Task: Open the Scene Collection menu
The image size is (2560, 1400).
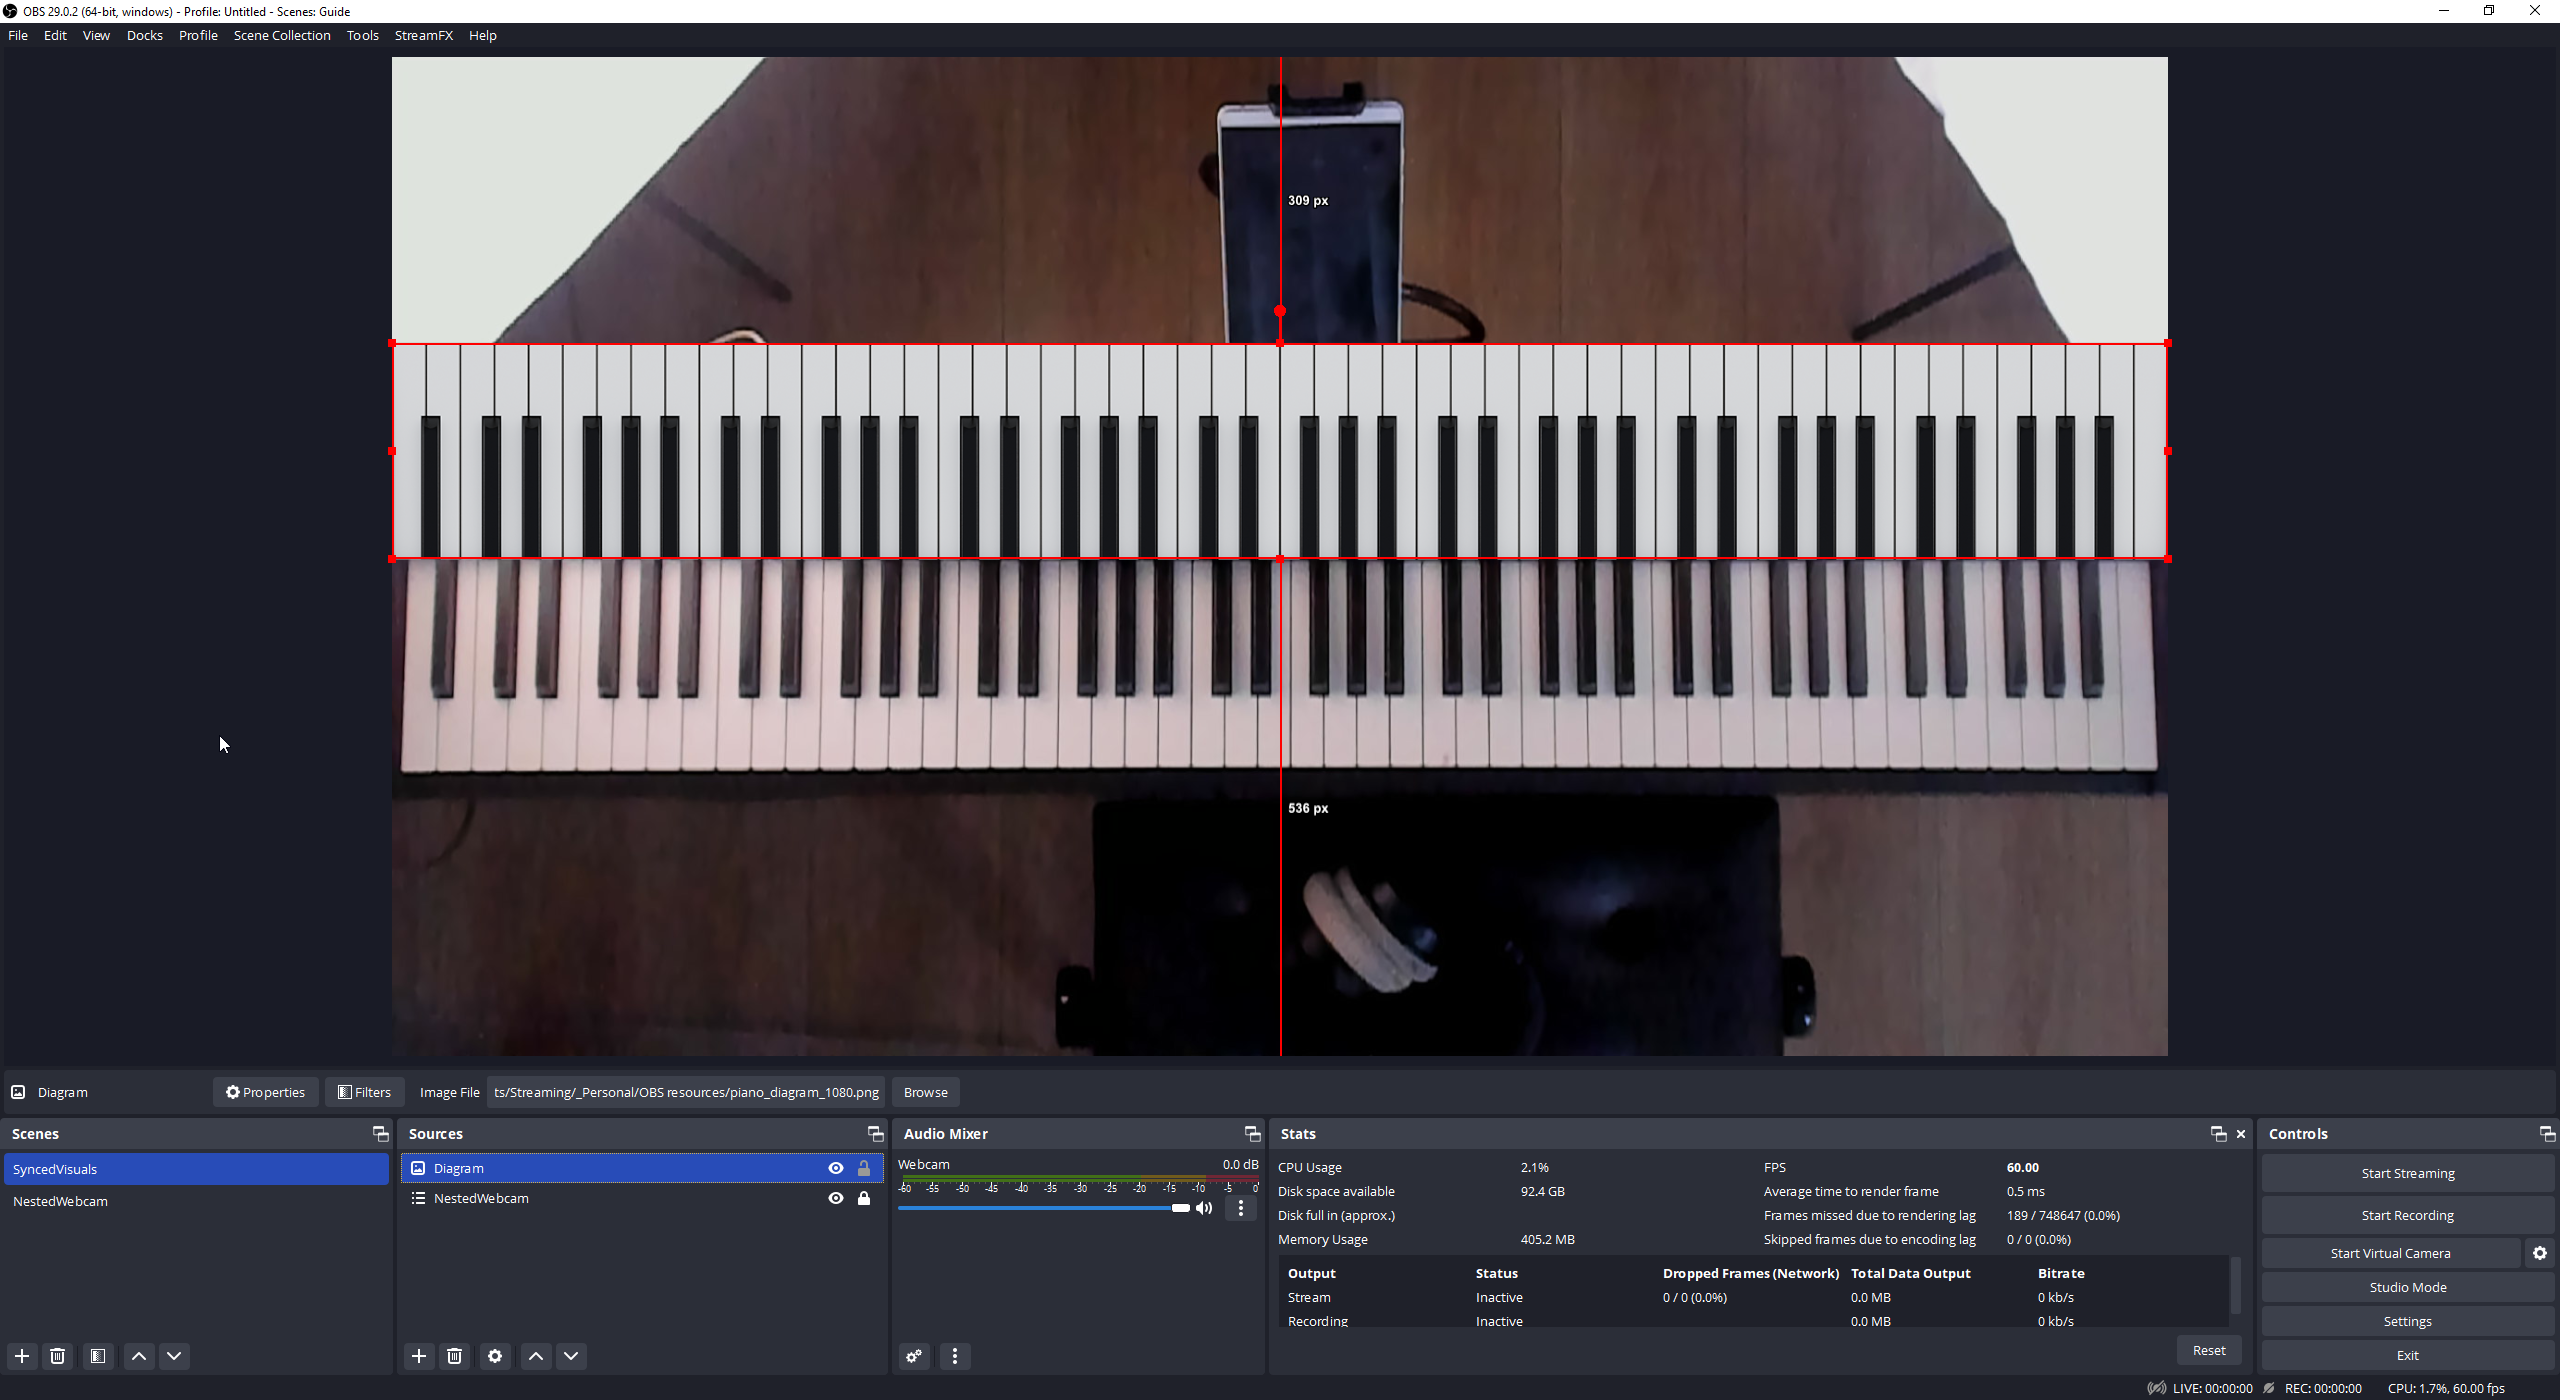Action: point(282,35)
